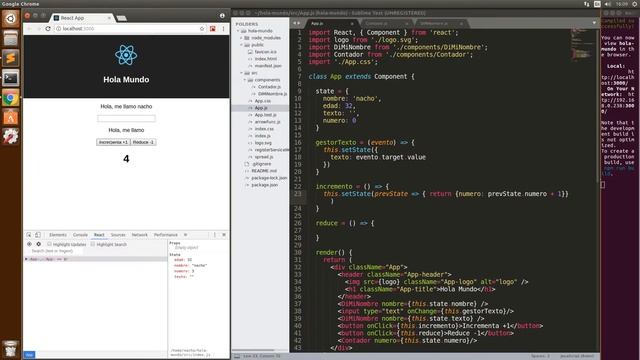Close the App.js editor tab
Image resolution: width=640 pixels, height=360 pixels.
(x=352, y=24)
